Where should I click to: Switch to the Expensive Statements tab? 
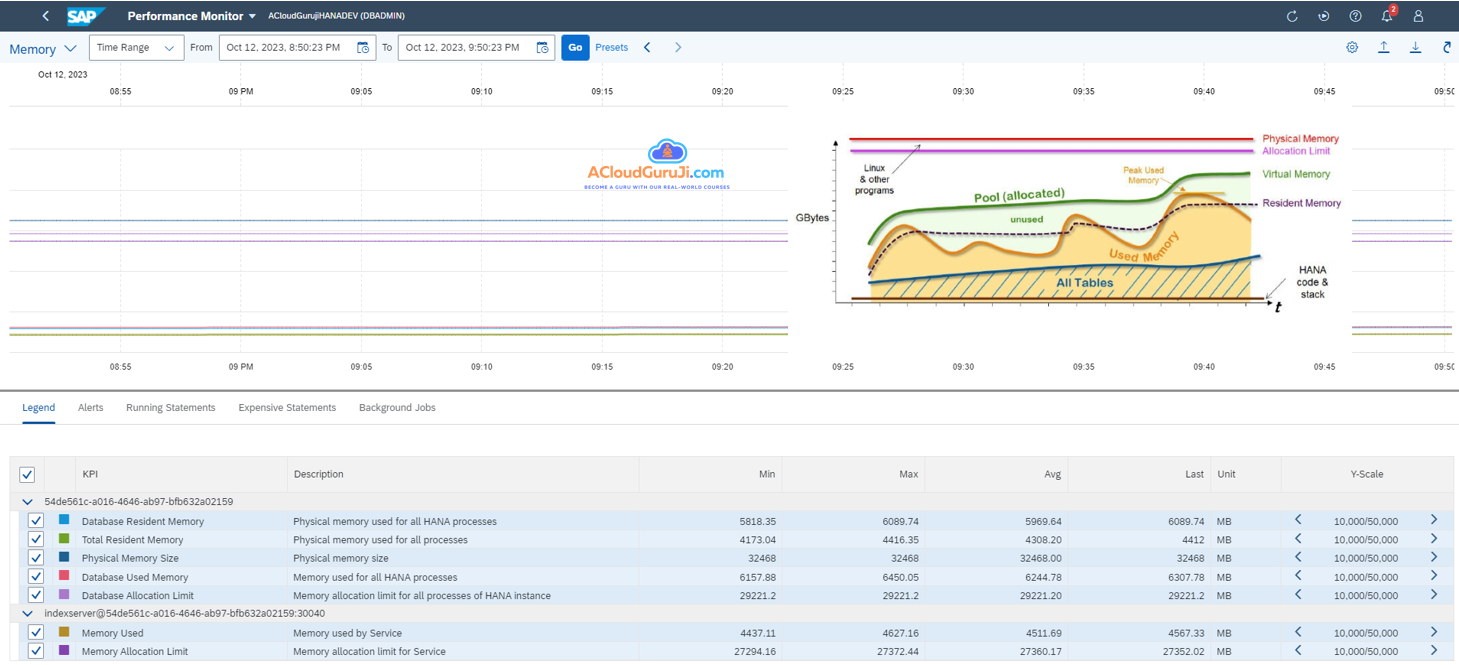[287, 408]
